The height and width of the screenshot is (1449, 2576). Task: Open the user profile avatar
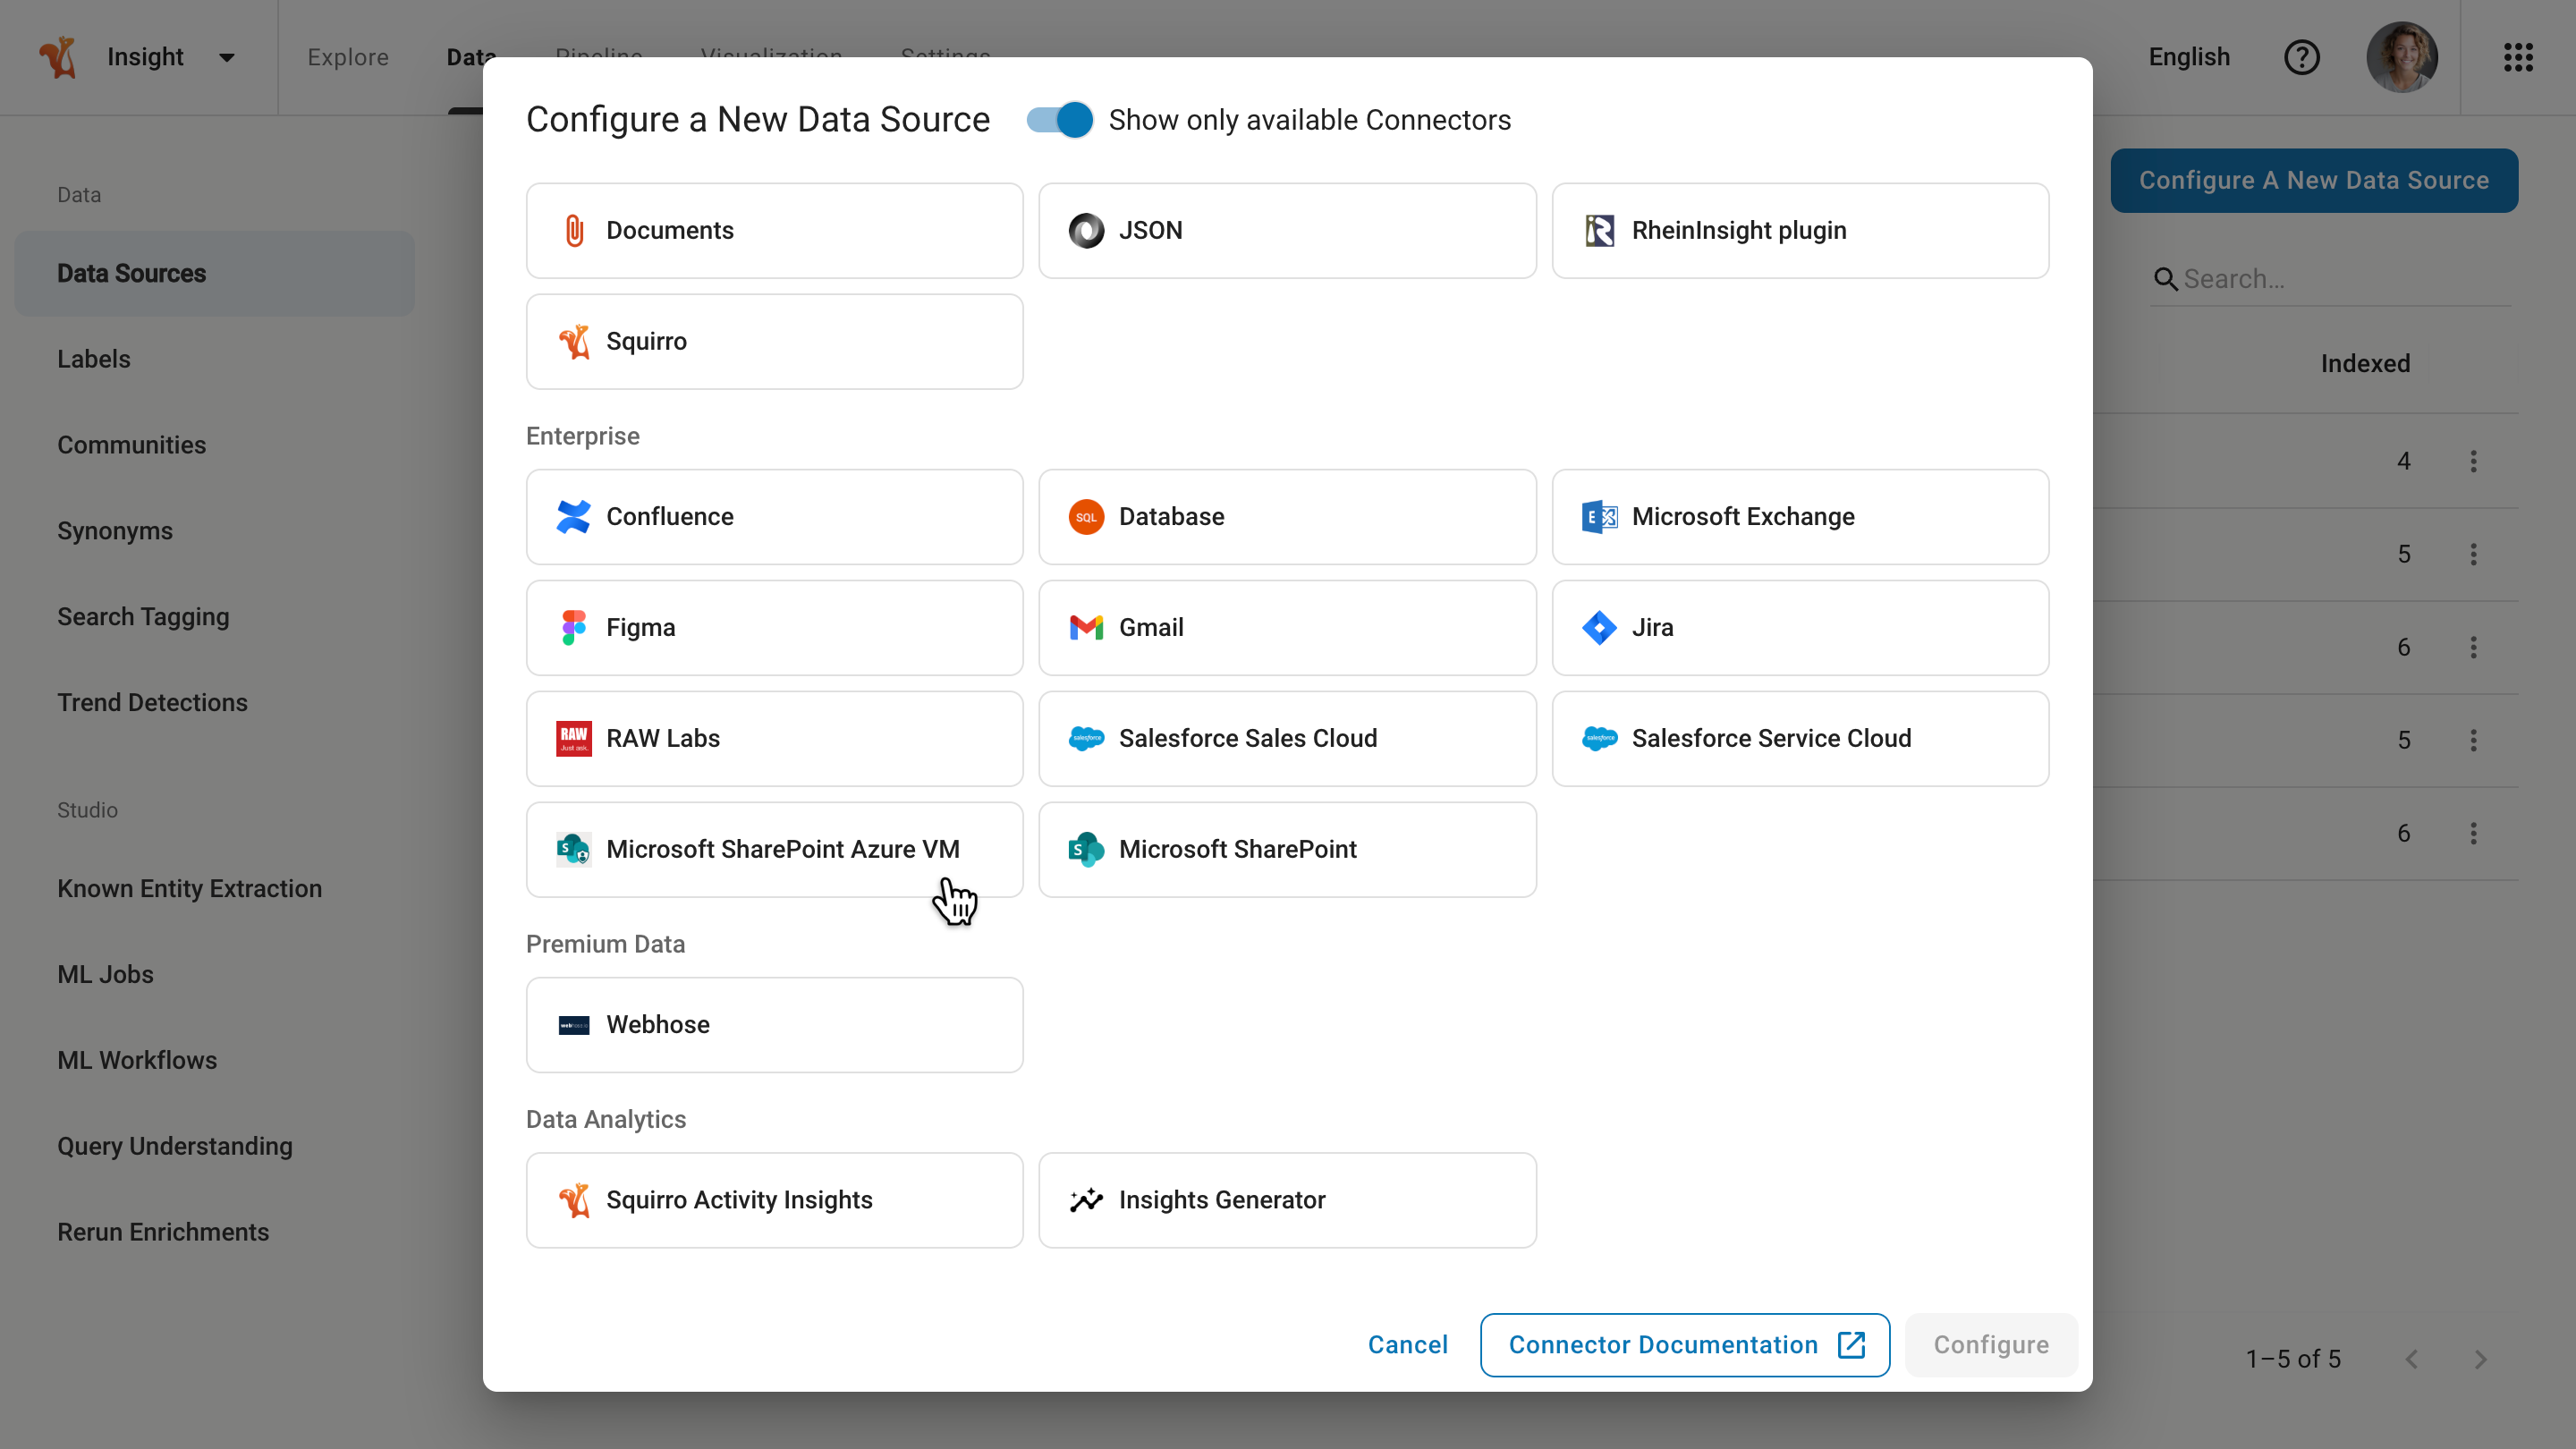pos(2401,57)
